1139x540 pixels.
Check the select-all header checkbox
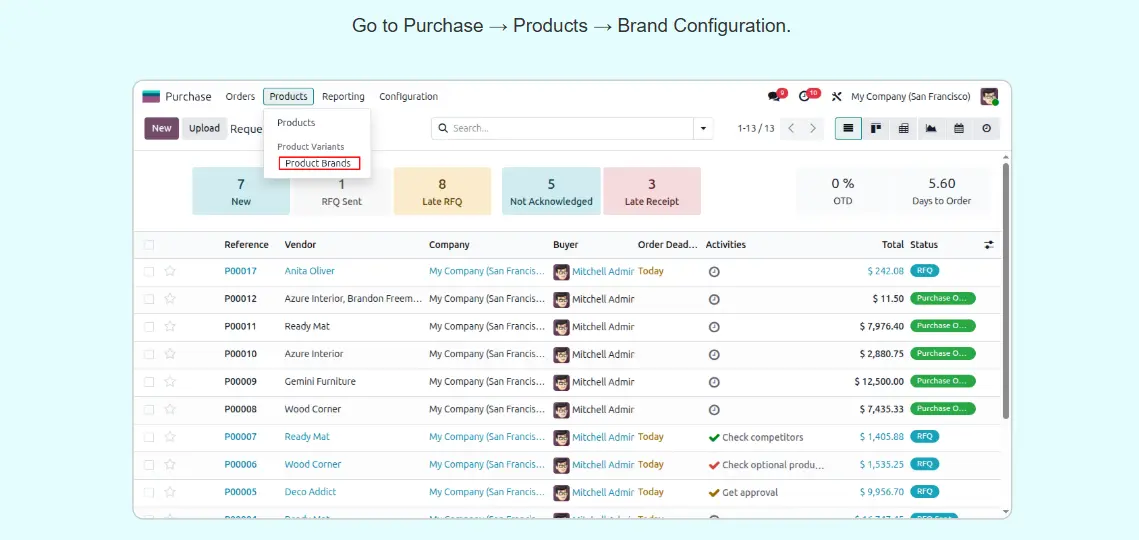coord(149,245)
